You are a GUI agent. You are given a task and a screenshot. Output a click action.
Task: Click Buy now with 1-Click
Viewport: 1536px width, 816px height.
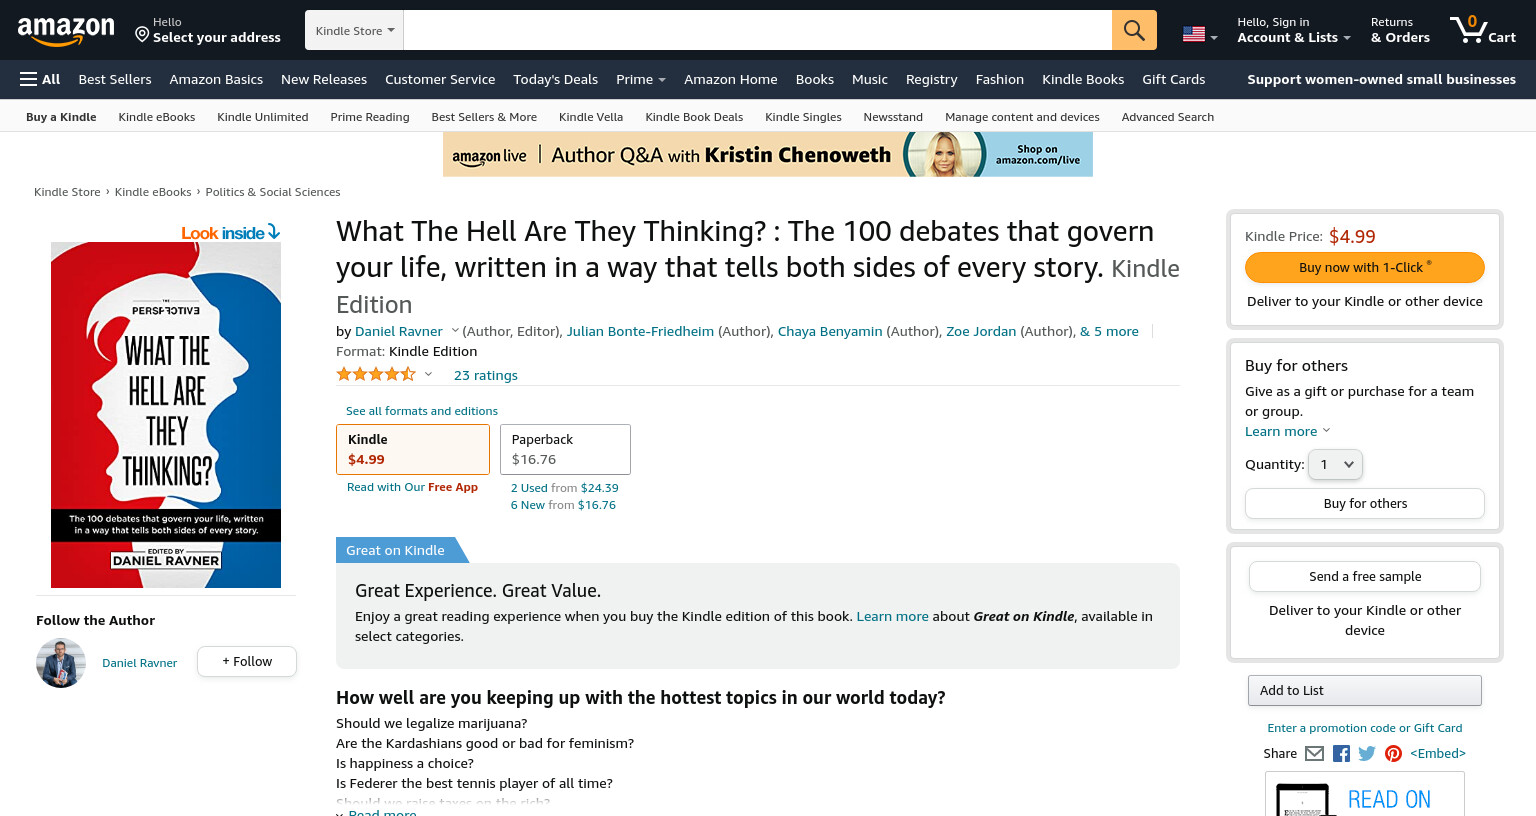(x=1365, y=267)
